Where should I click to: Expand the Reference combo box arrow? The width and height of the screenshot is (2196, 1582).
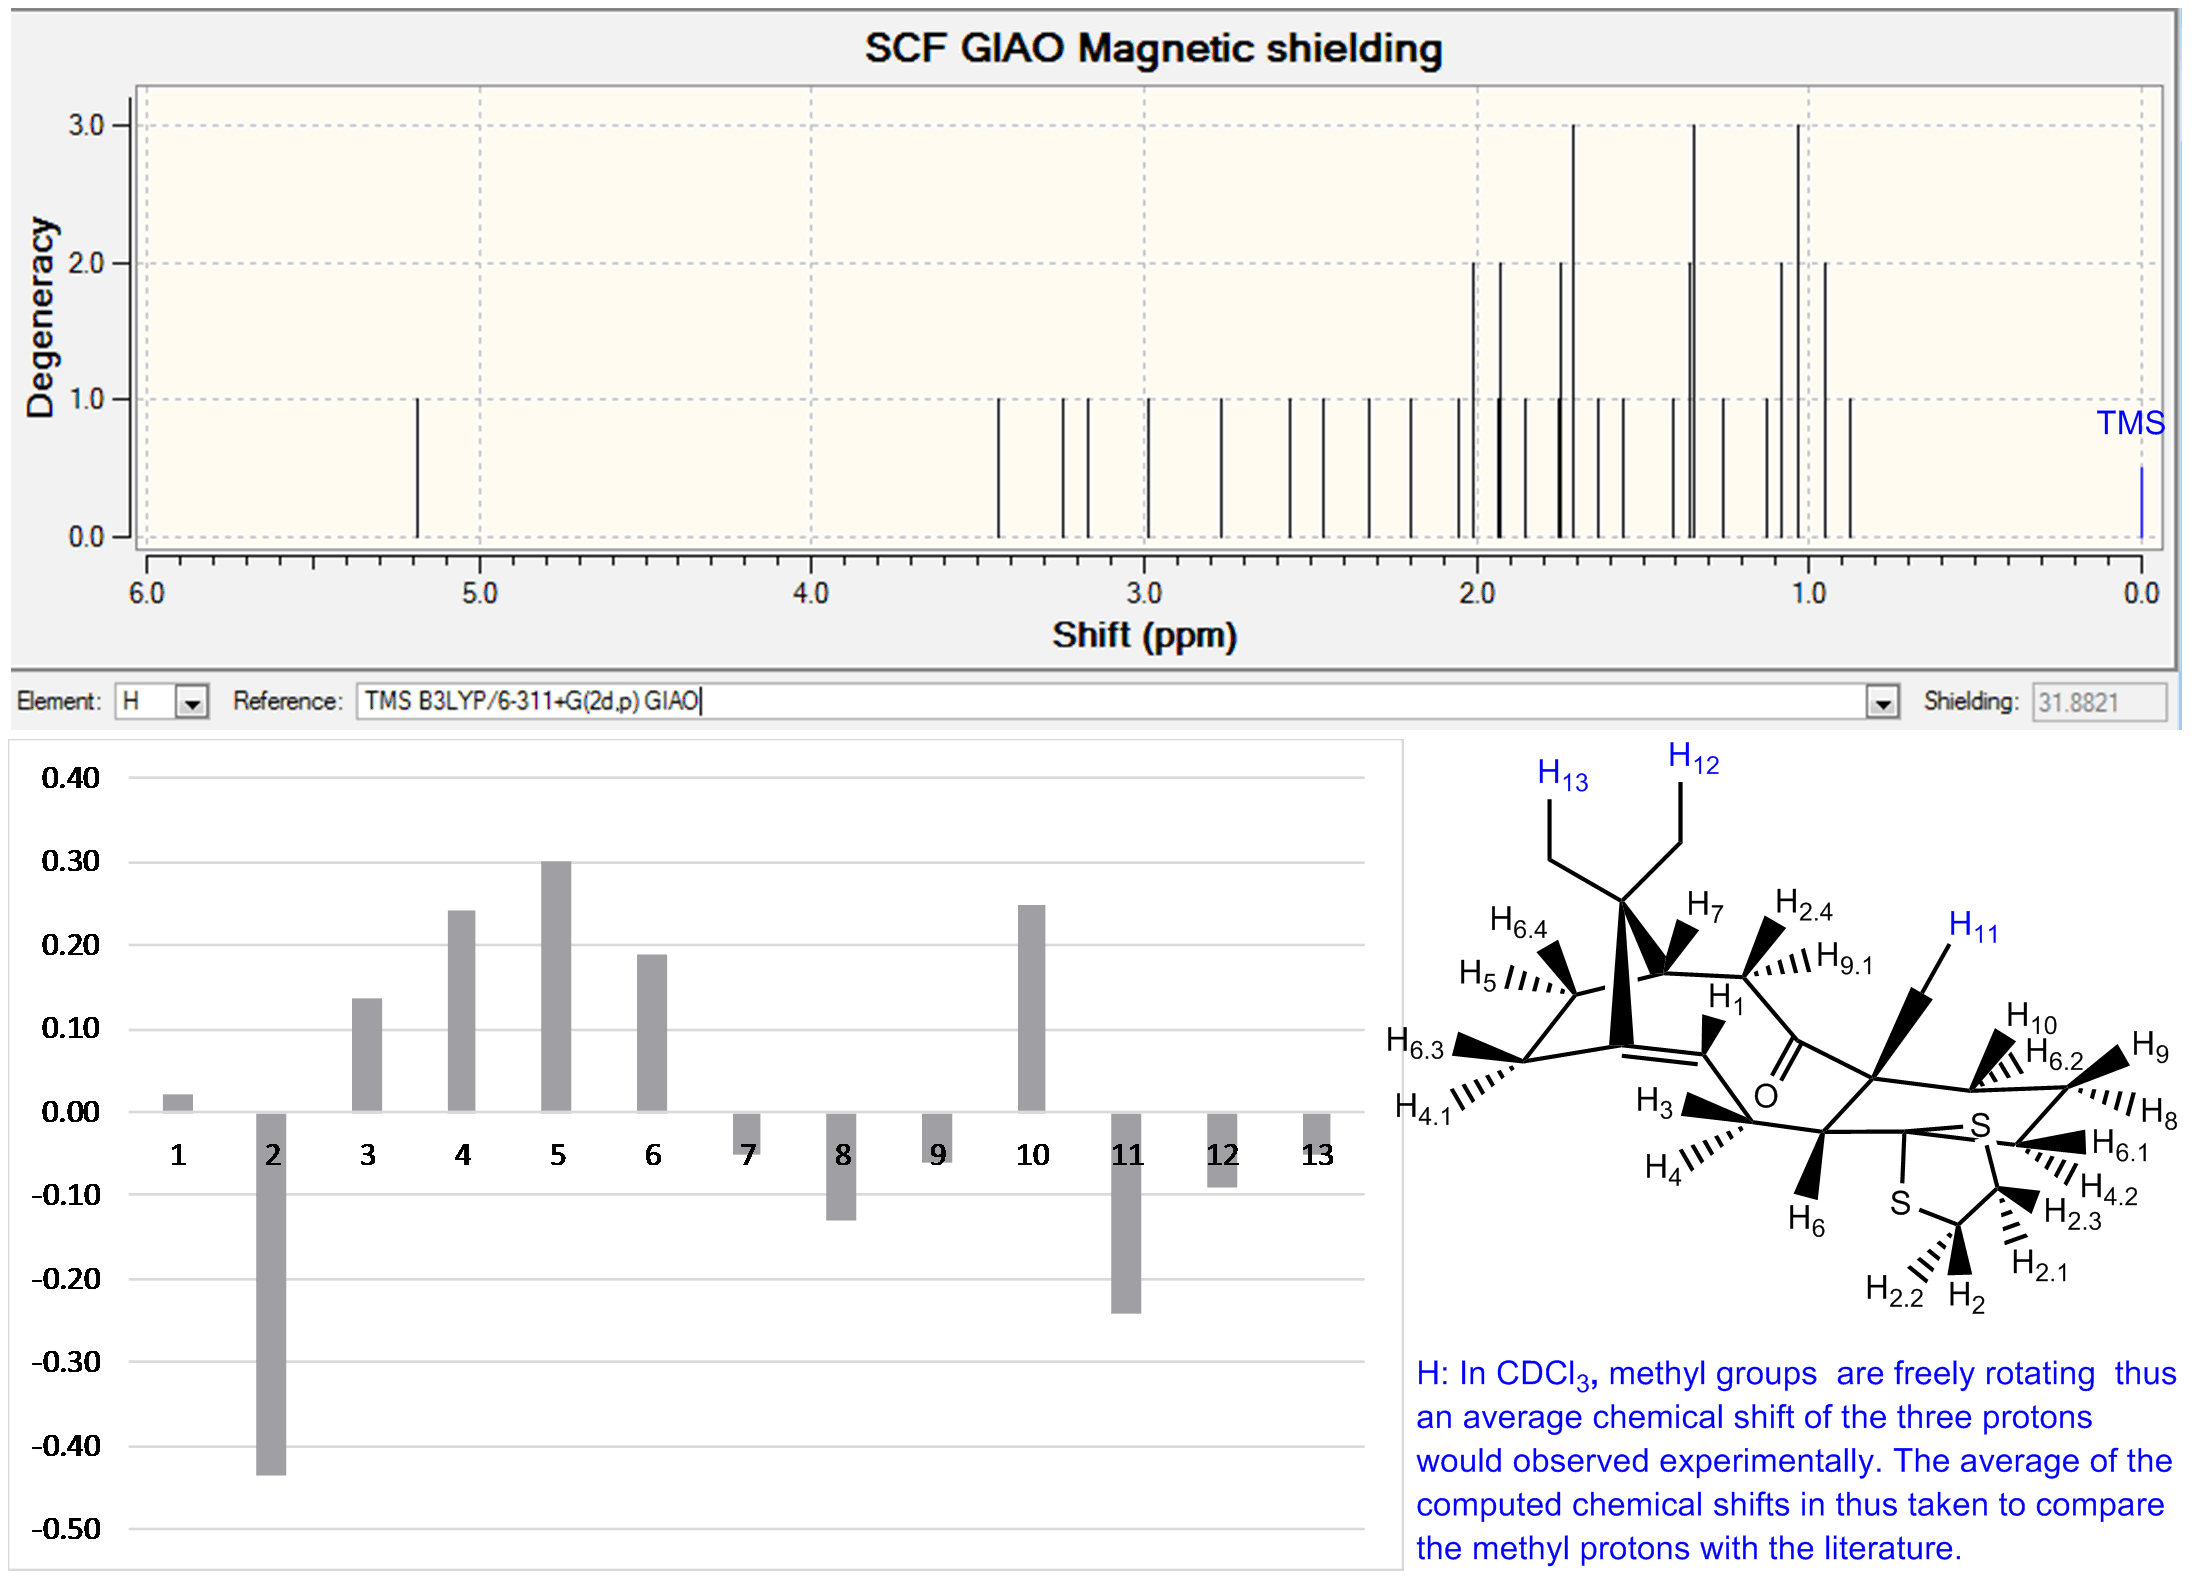click(1882, 702)
